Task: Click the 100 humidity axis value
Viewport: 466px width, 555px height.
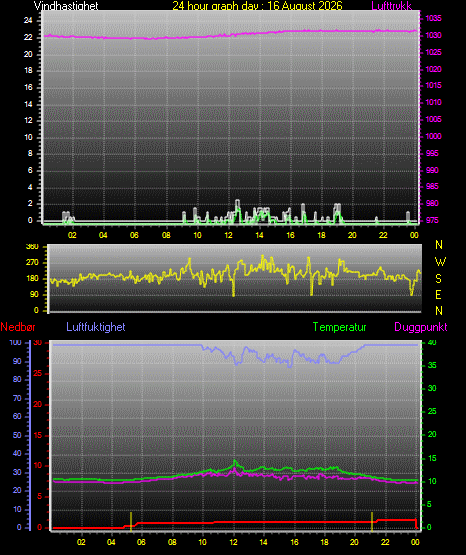Action: coord(15,342)
